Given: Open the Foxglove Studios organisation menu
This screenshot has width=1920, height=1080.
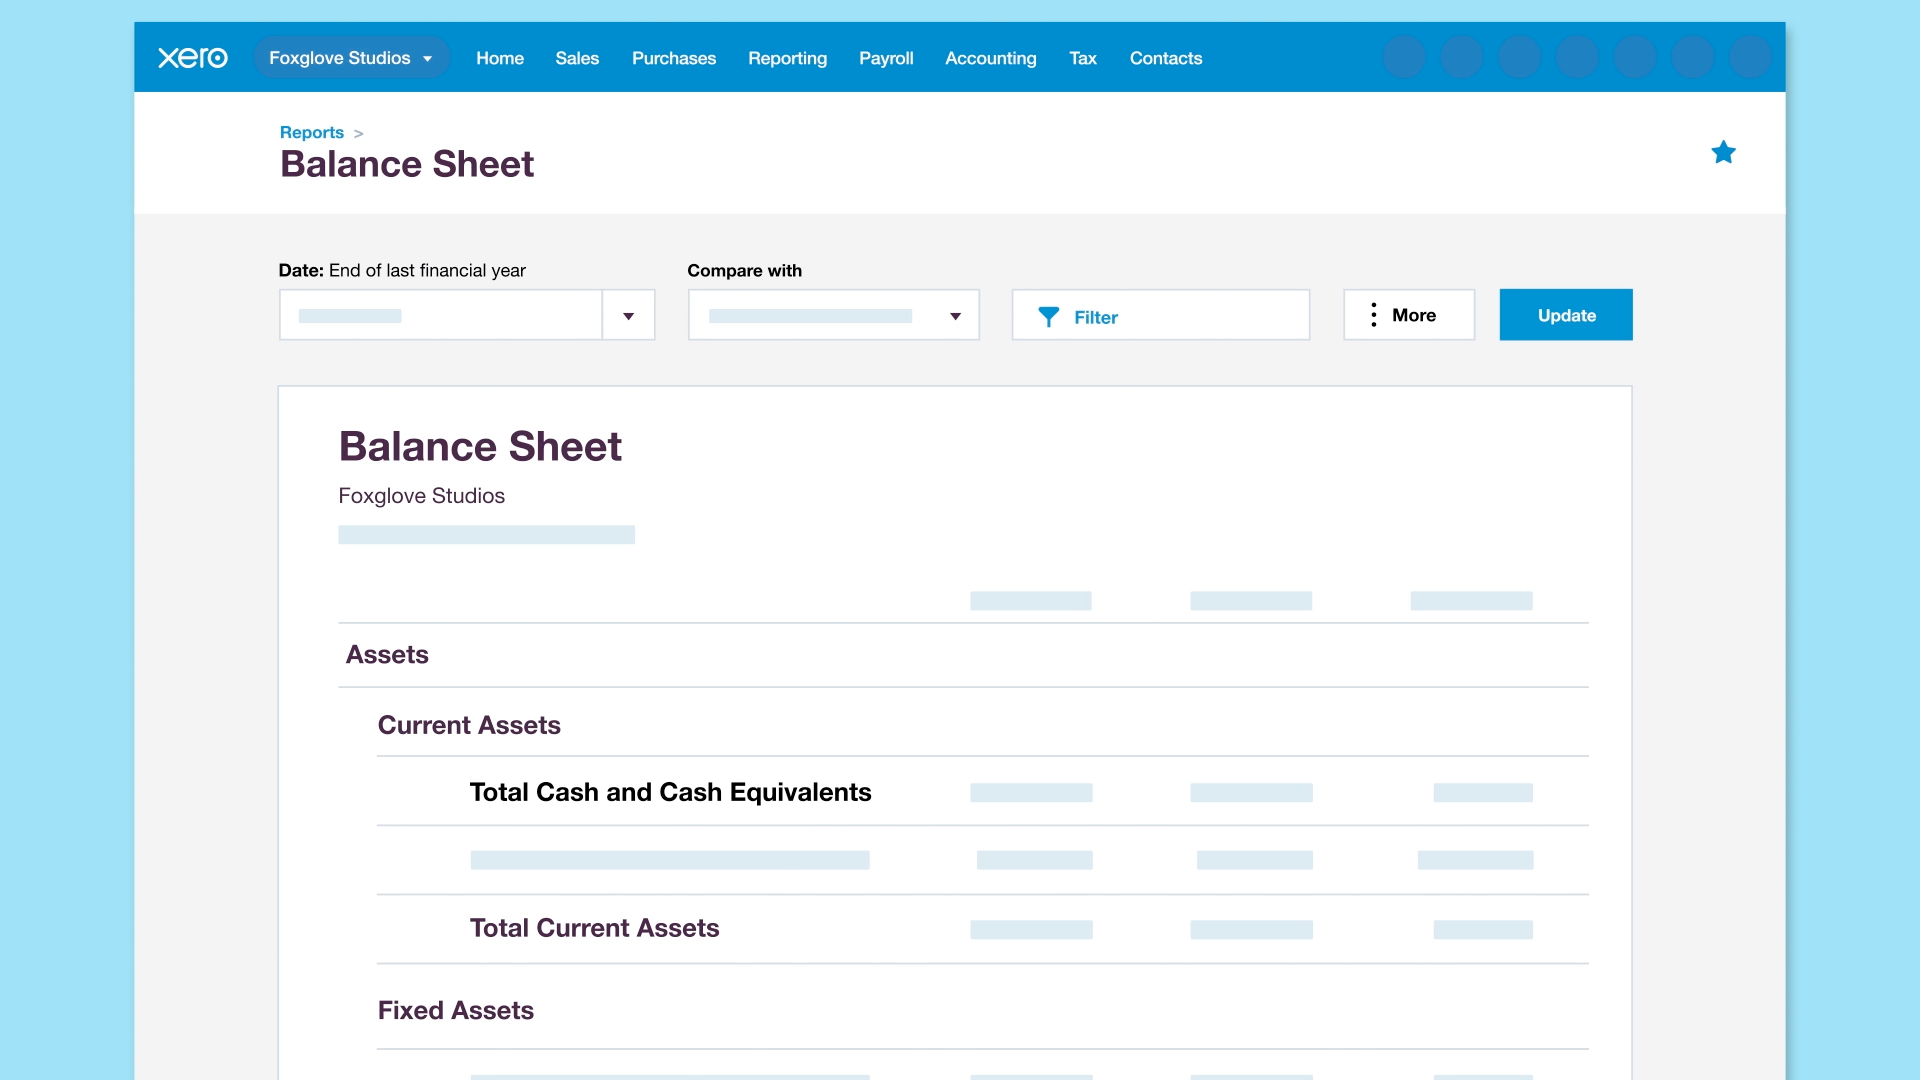Looking at the screenshot, I should point(350,58).
